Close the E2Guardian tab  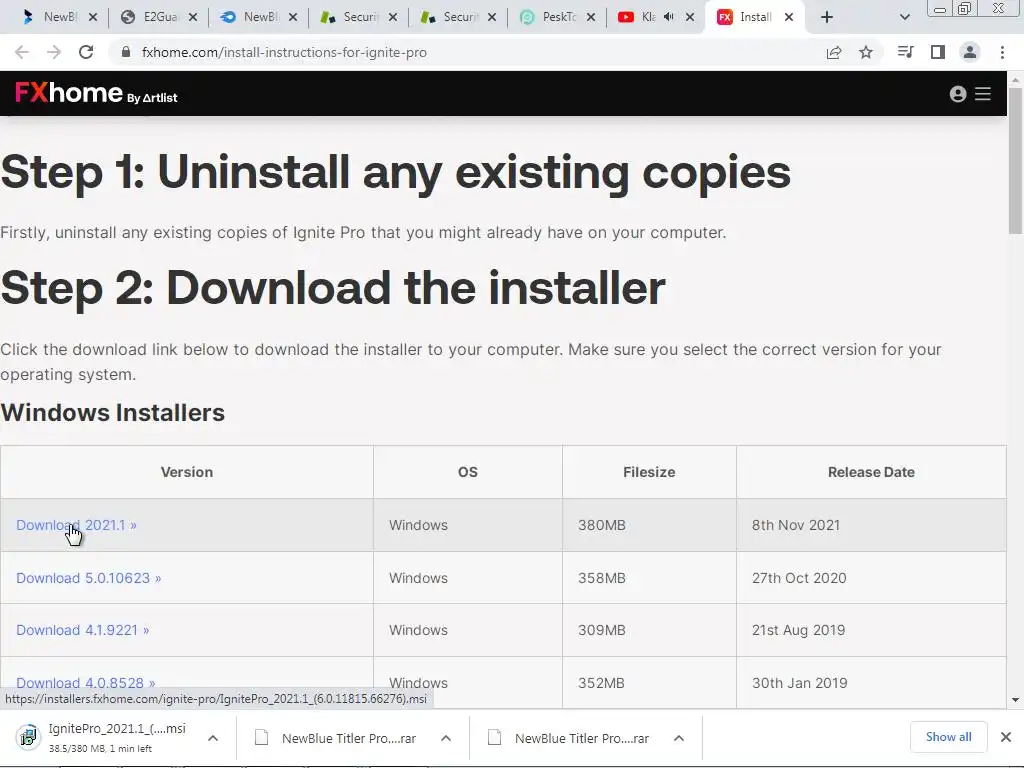(193, 18)
